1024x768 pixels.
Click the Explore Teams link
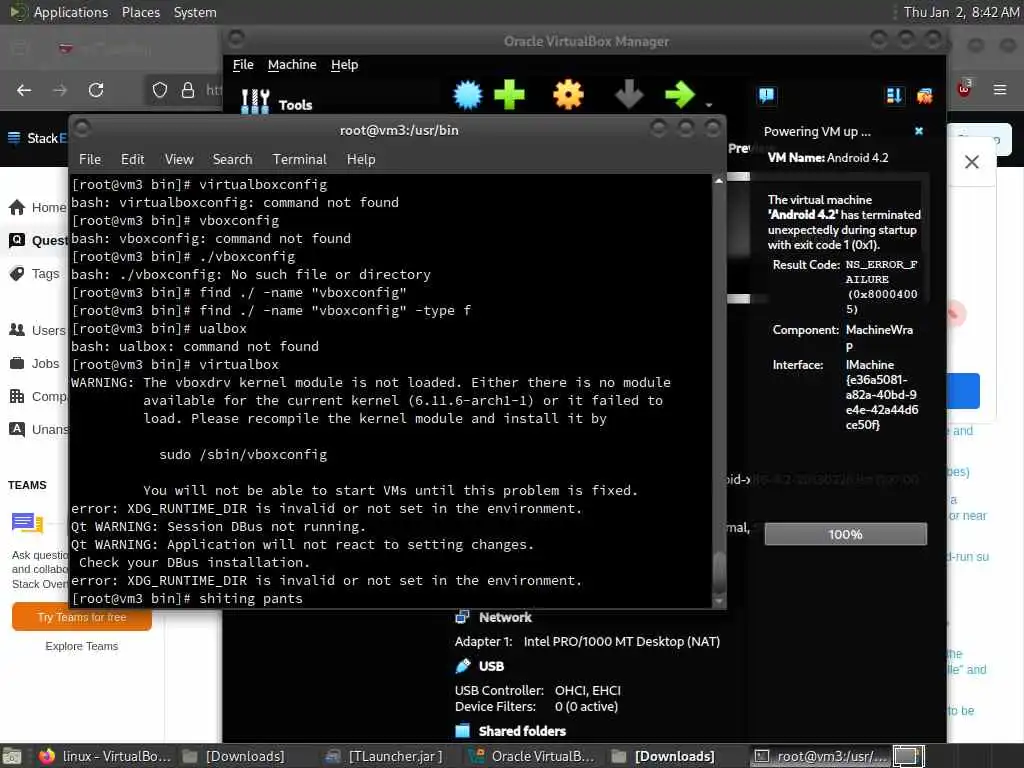[x=82, y=646]
